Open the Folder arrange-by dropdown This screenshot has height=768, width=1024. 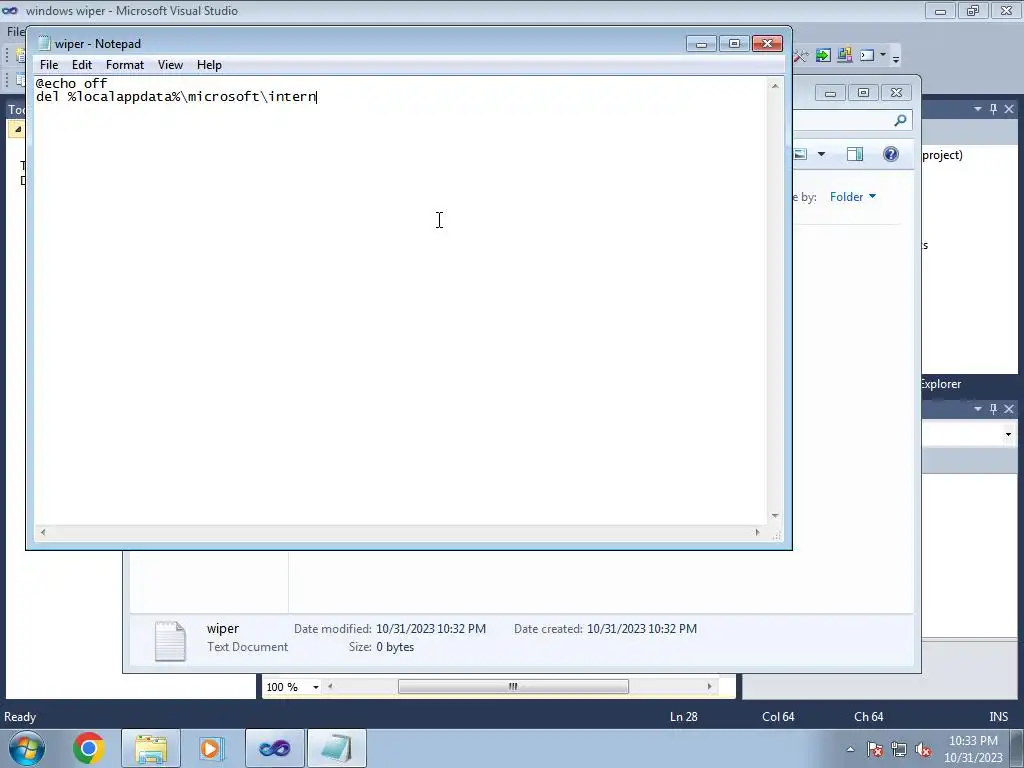(852, 197)
